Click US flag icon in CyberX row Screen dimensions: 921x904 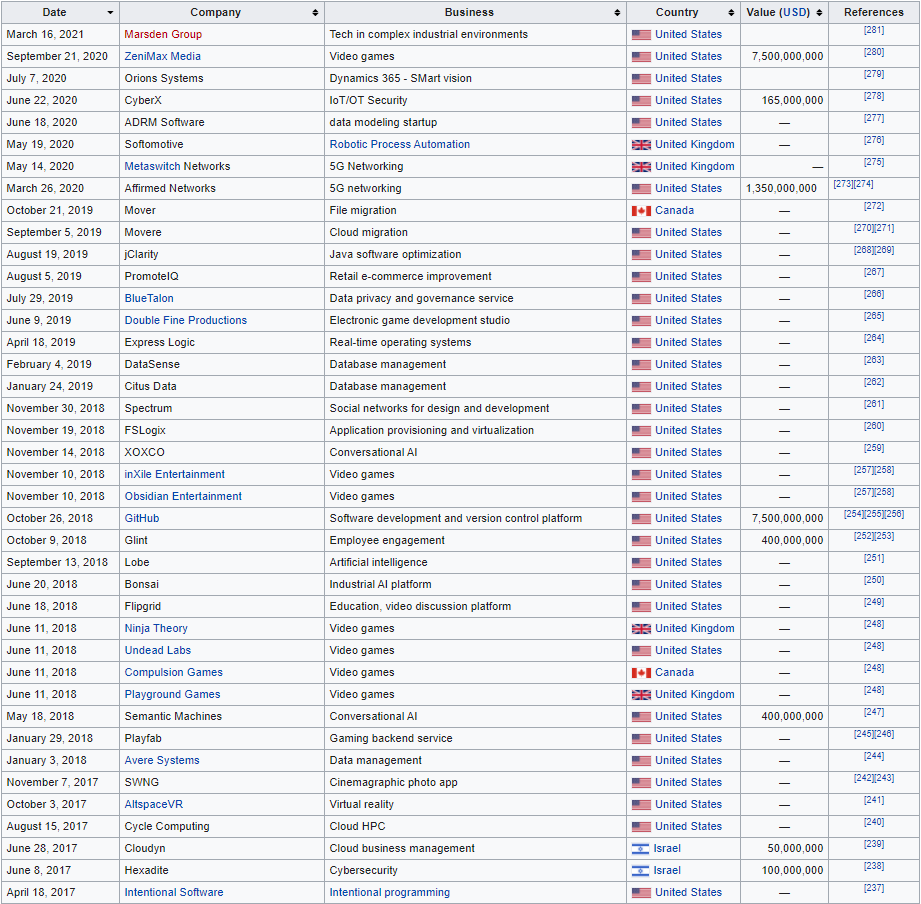coord(641,100)
